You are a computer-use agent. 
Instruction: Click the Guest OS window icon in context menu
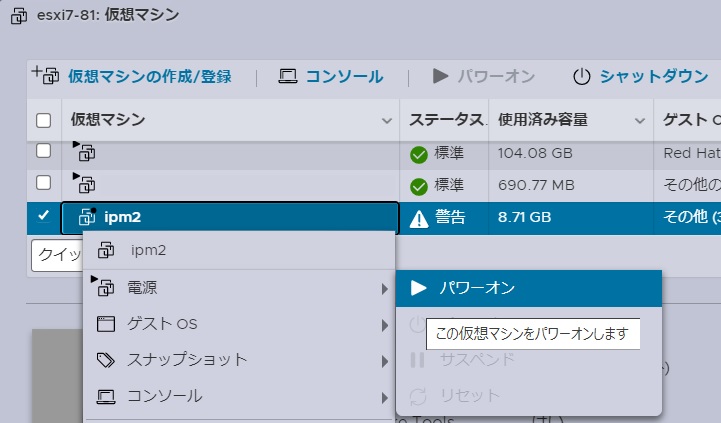click(106, 324)
